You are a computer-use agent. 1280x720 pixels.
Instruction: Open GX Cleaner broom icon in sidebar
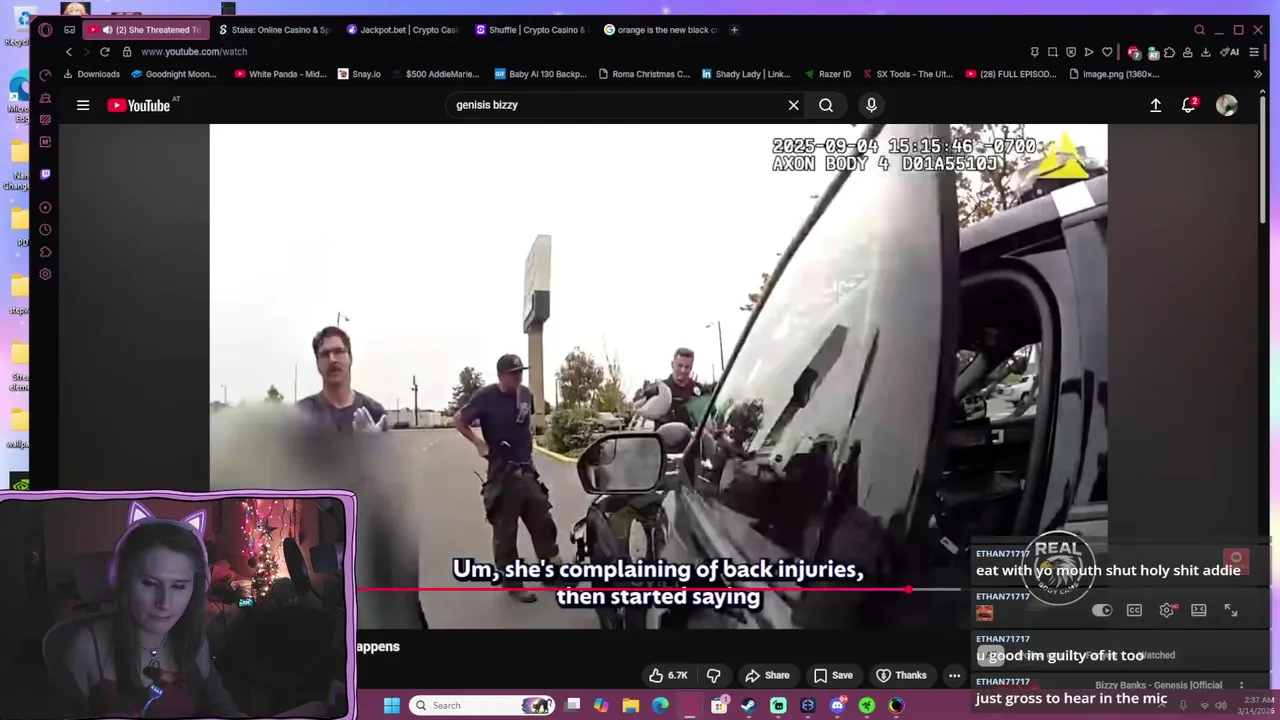click(45, 98)
